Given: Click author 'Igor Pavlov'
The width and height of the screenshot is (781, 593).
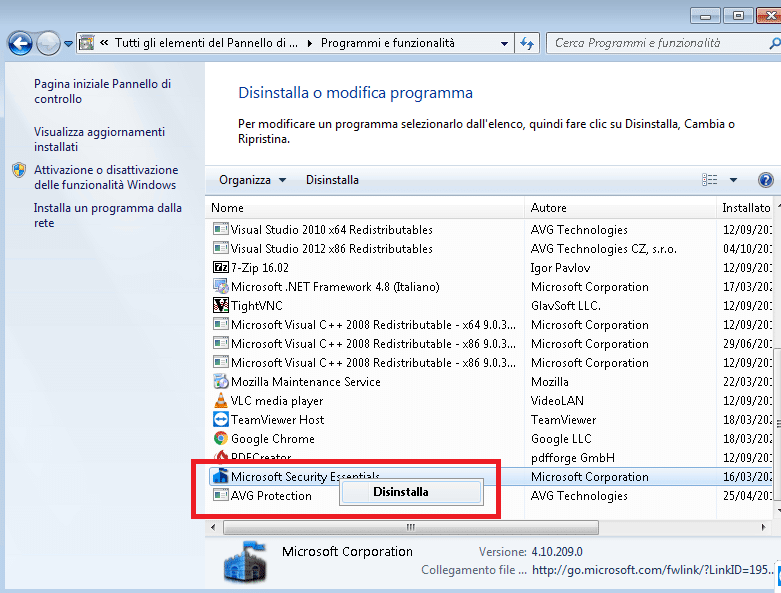Looking at the screenshot, I should (560, 268).
